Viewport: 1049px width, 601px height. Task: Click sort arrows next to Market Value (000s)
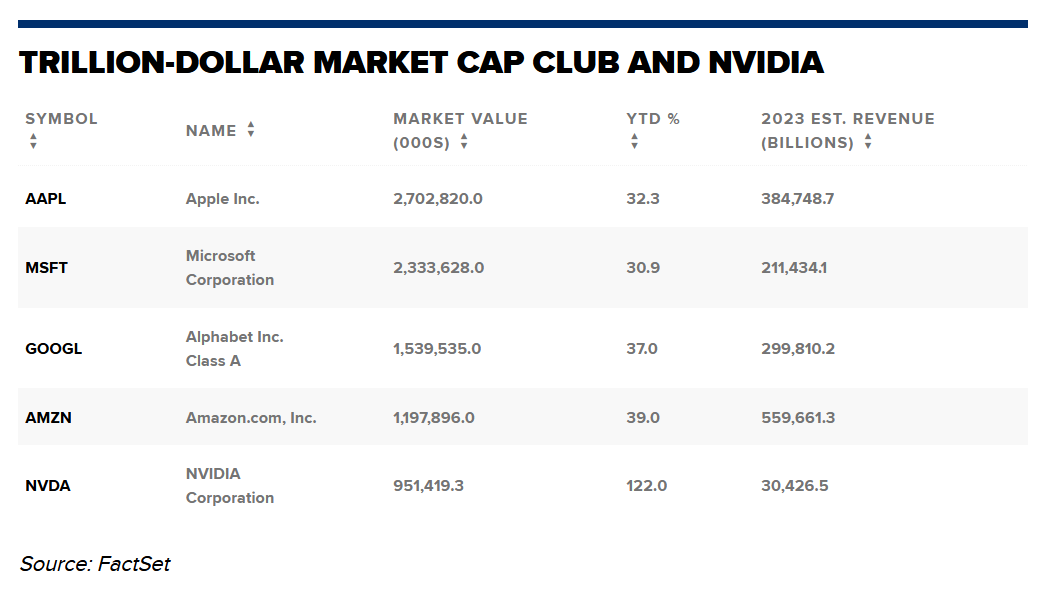point(464,142)
